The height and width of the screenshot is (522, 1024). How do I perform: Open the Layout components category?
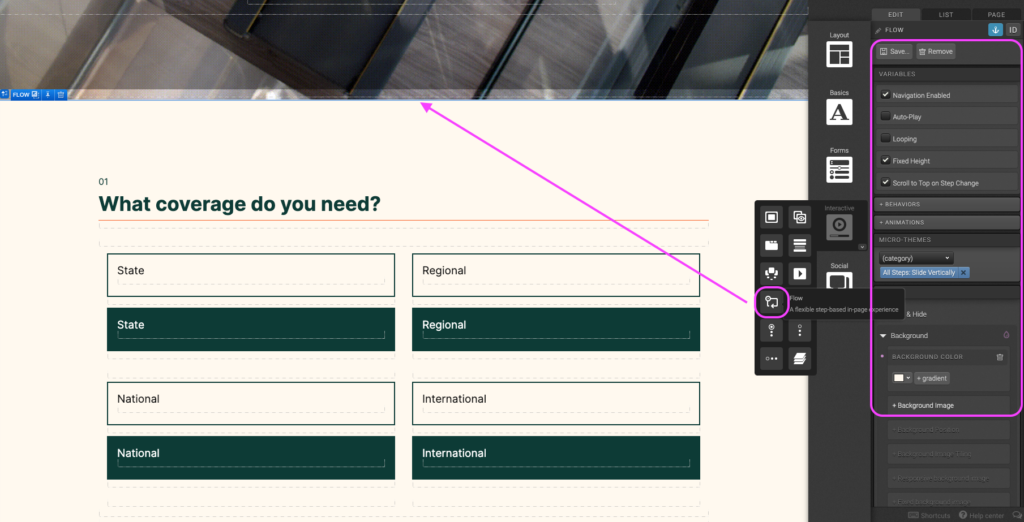(839, 50)
